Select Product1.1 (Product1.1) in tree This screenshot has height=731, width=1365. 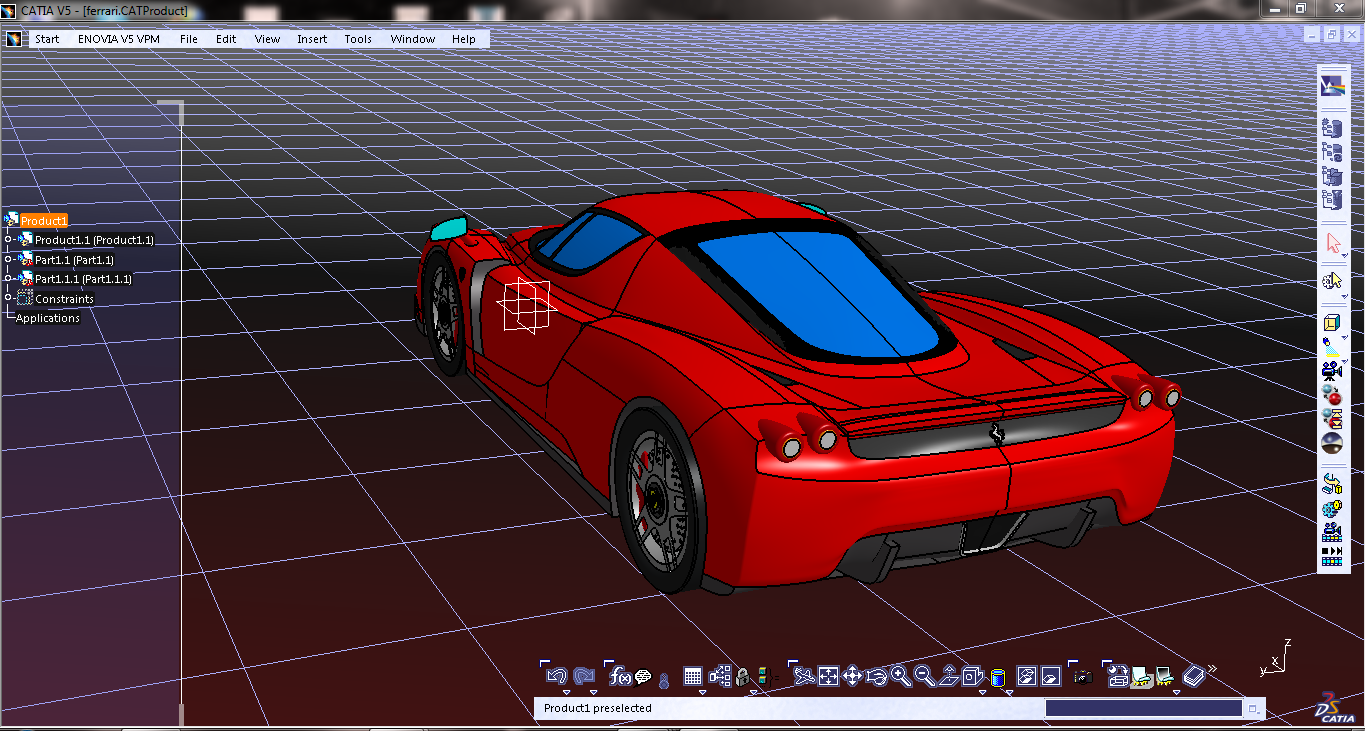[94, 240]
